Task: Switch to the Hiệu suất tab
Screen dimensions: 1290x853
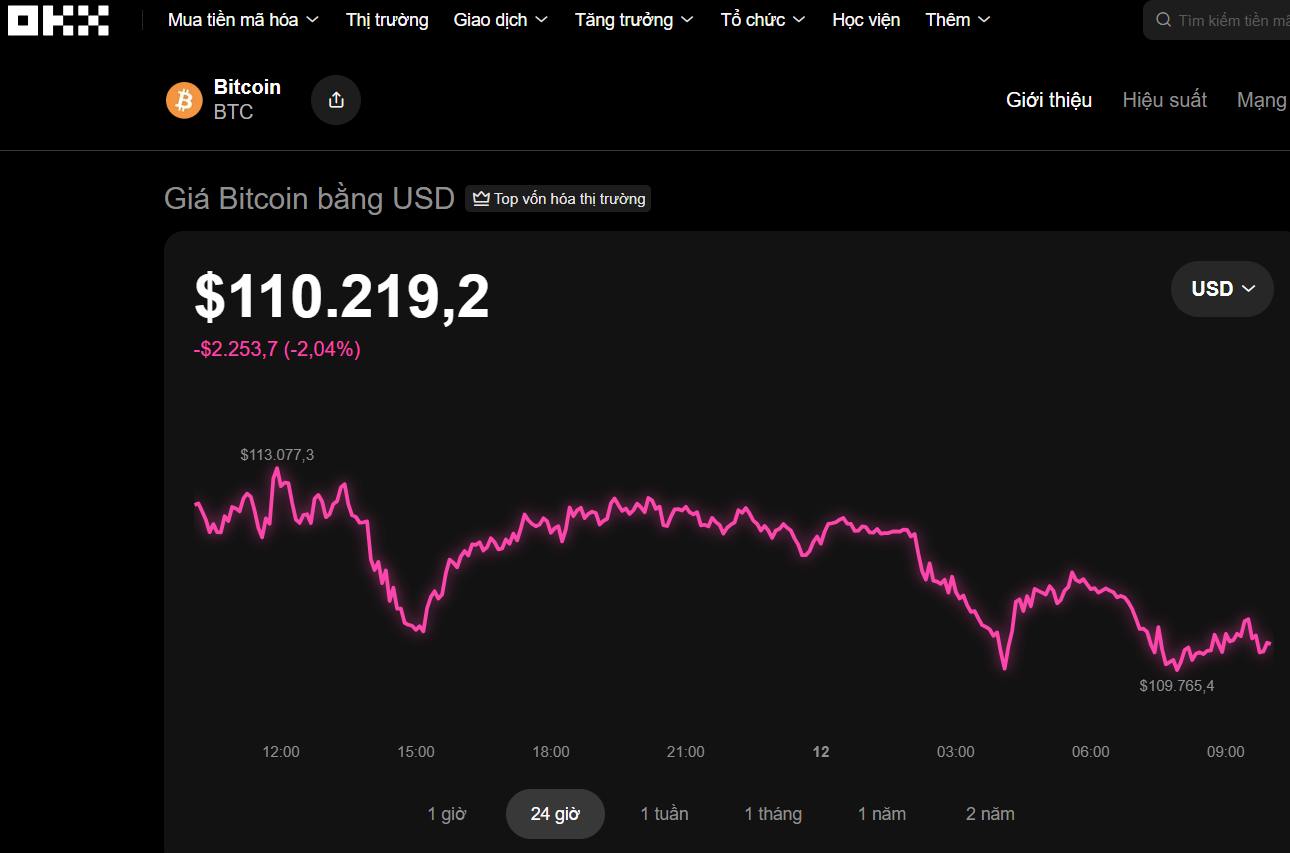Action: click(x=1164, y=100)
